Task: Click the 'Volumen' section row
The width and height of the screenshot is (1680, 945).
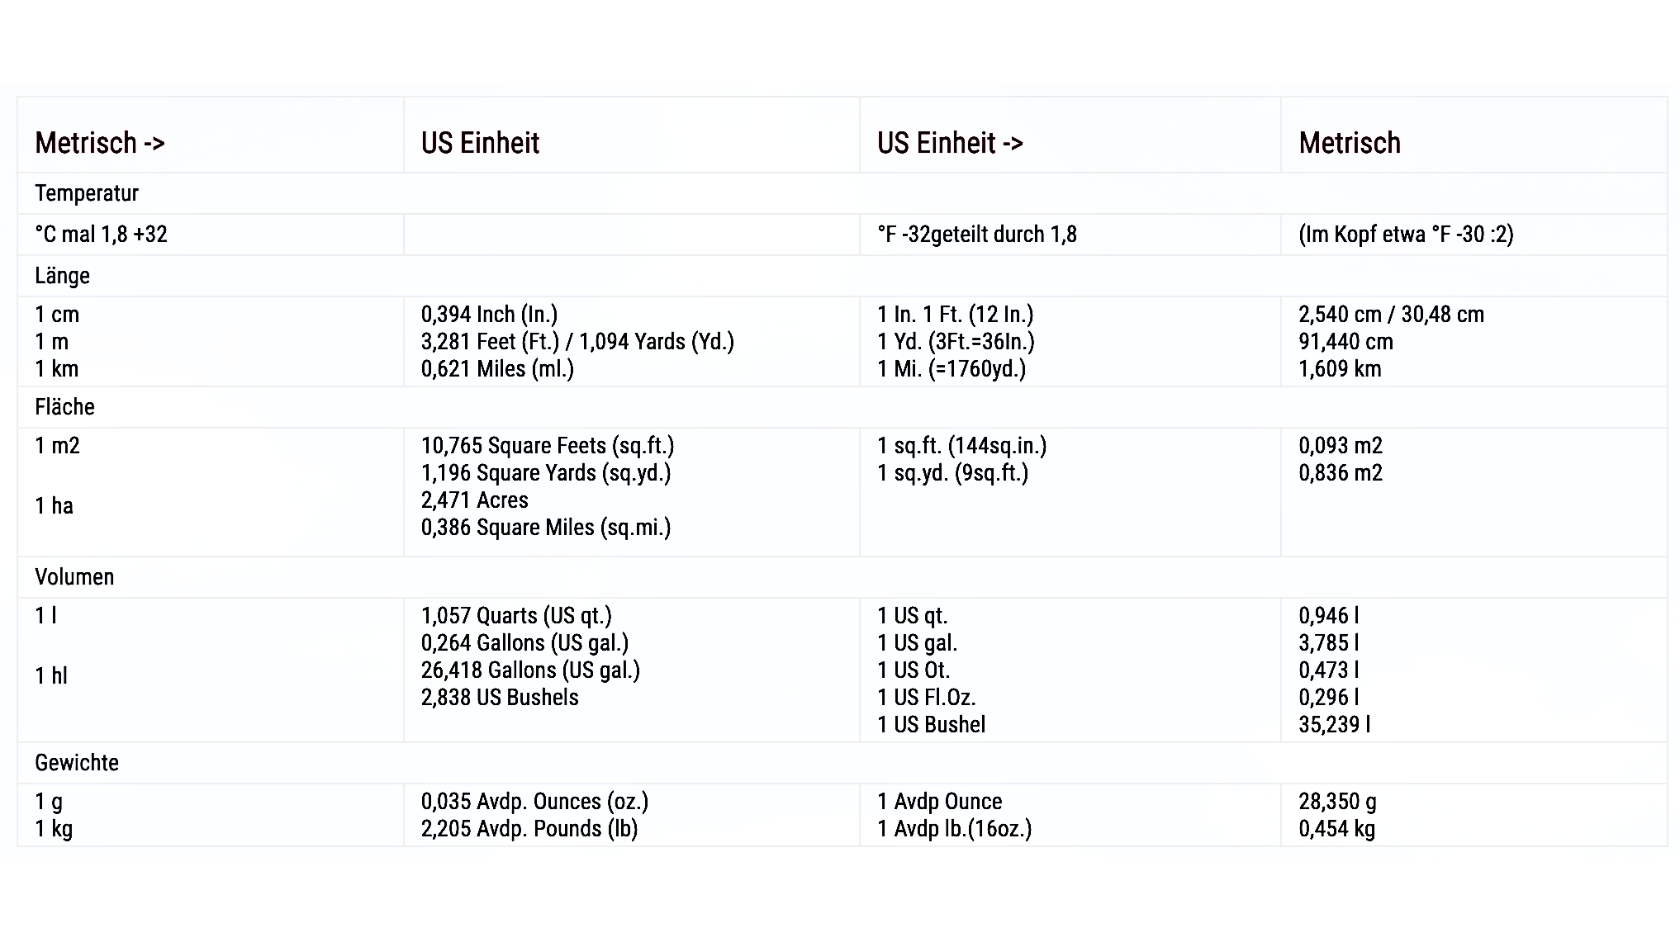Action: click(842, 577)
